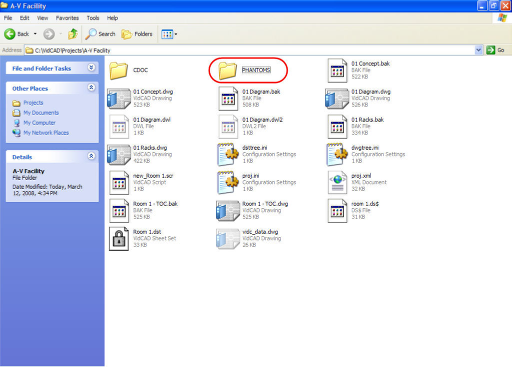Select the vidc_data.dwg drawing icon
The image size is (512, 367).
(x=228, y=238)
